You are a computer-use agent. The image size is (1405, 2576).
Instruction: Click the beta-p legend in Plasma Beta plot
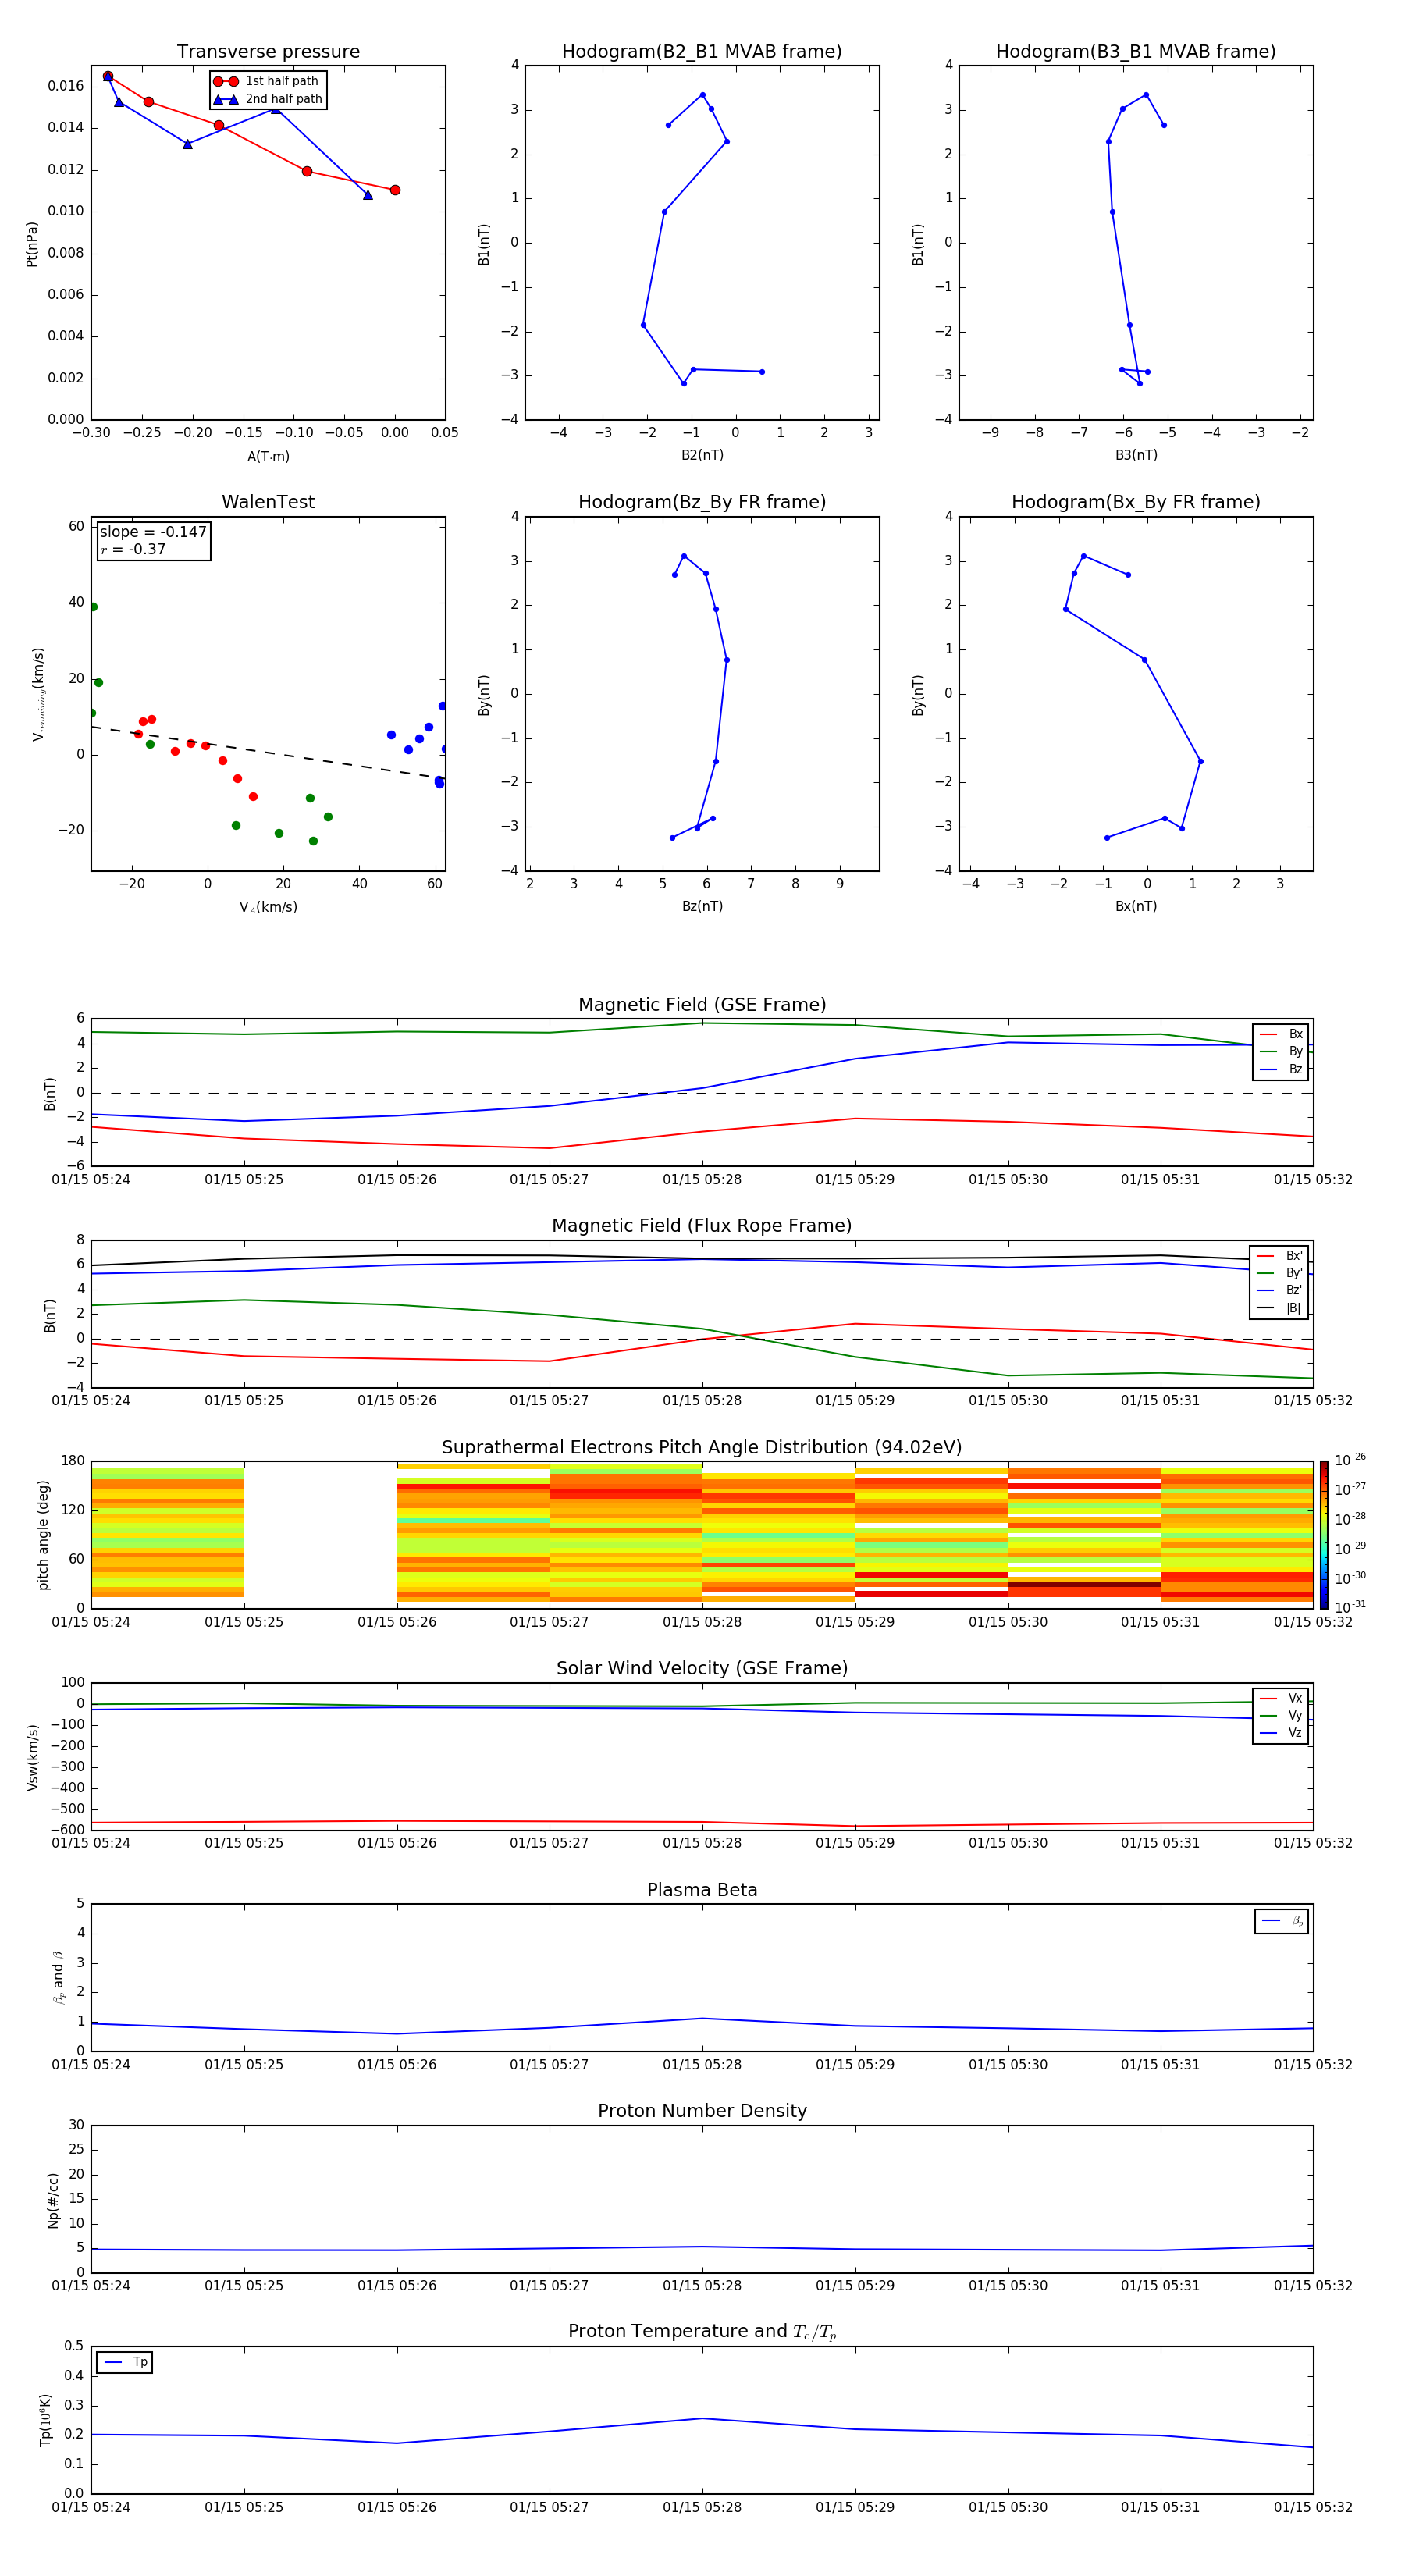(x=1282, y=1921)
